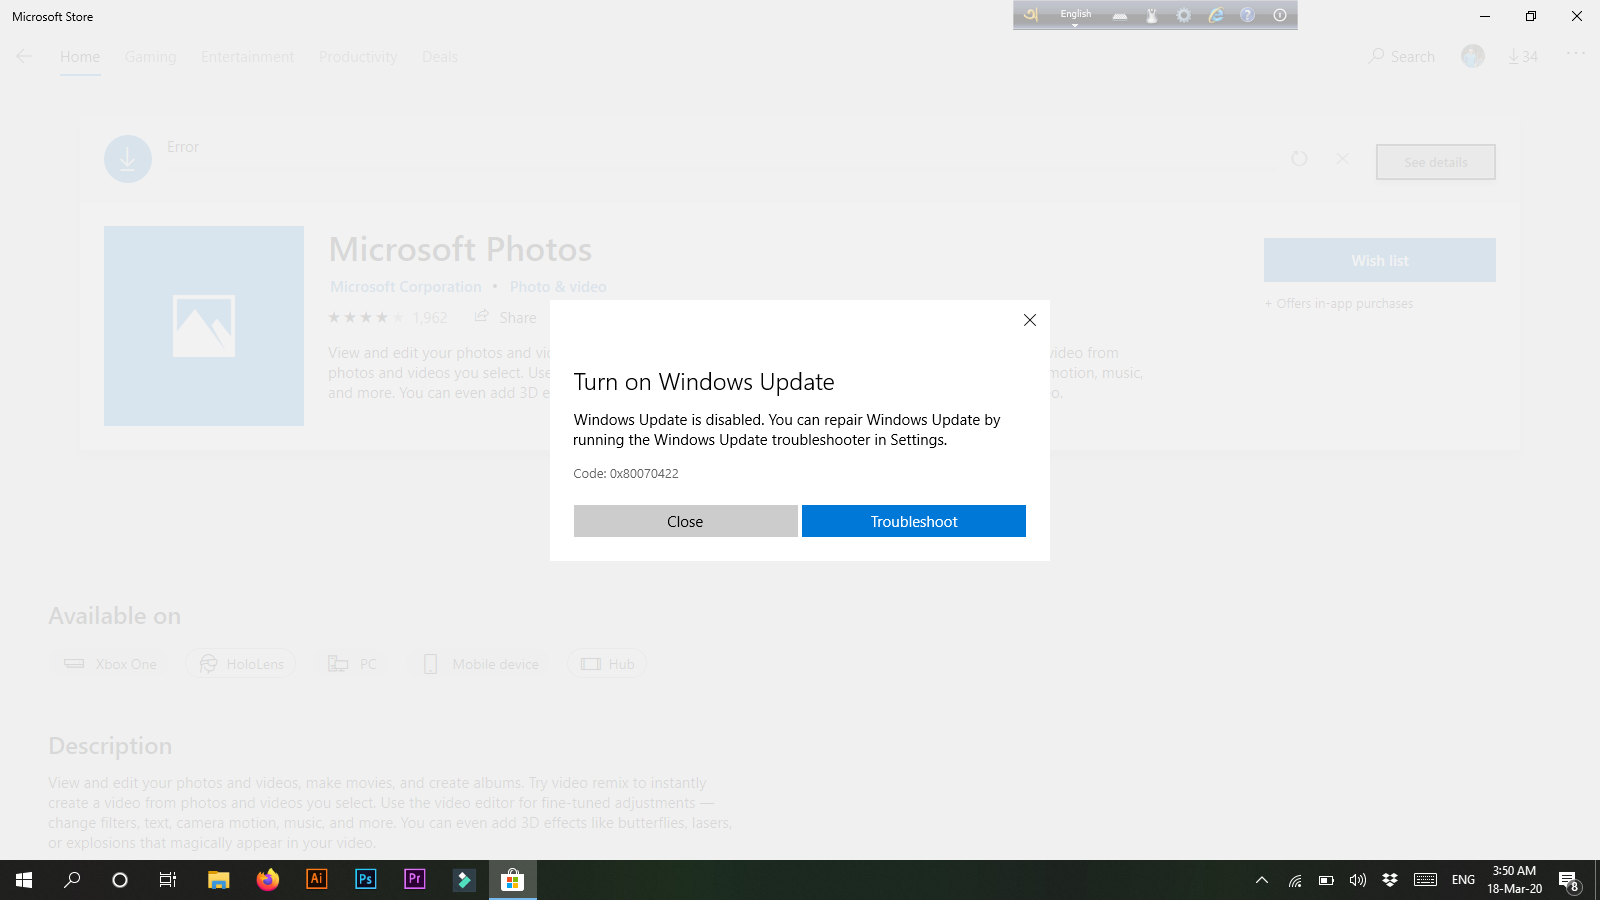Click Share for Microsoft Photos
This screenshot has width=1600, height=900.
tap(505, 317)
